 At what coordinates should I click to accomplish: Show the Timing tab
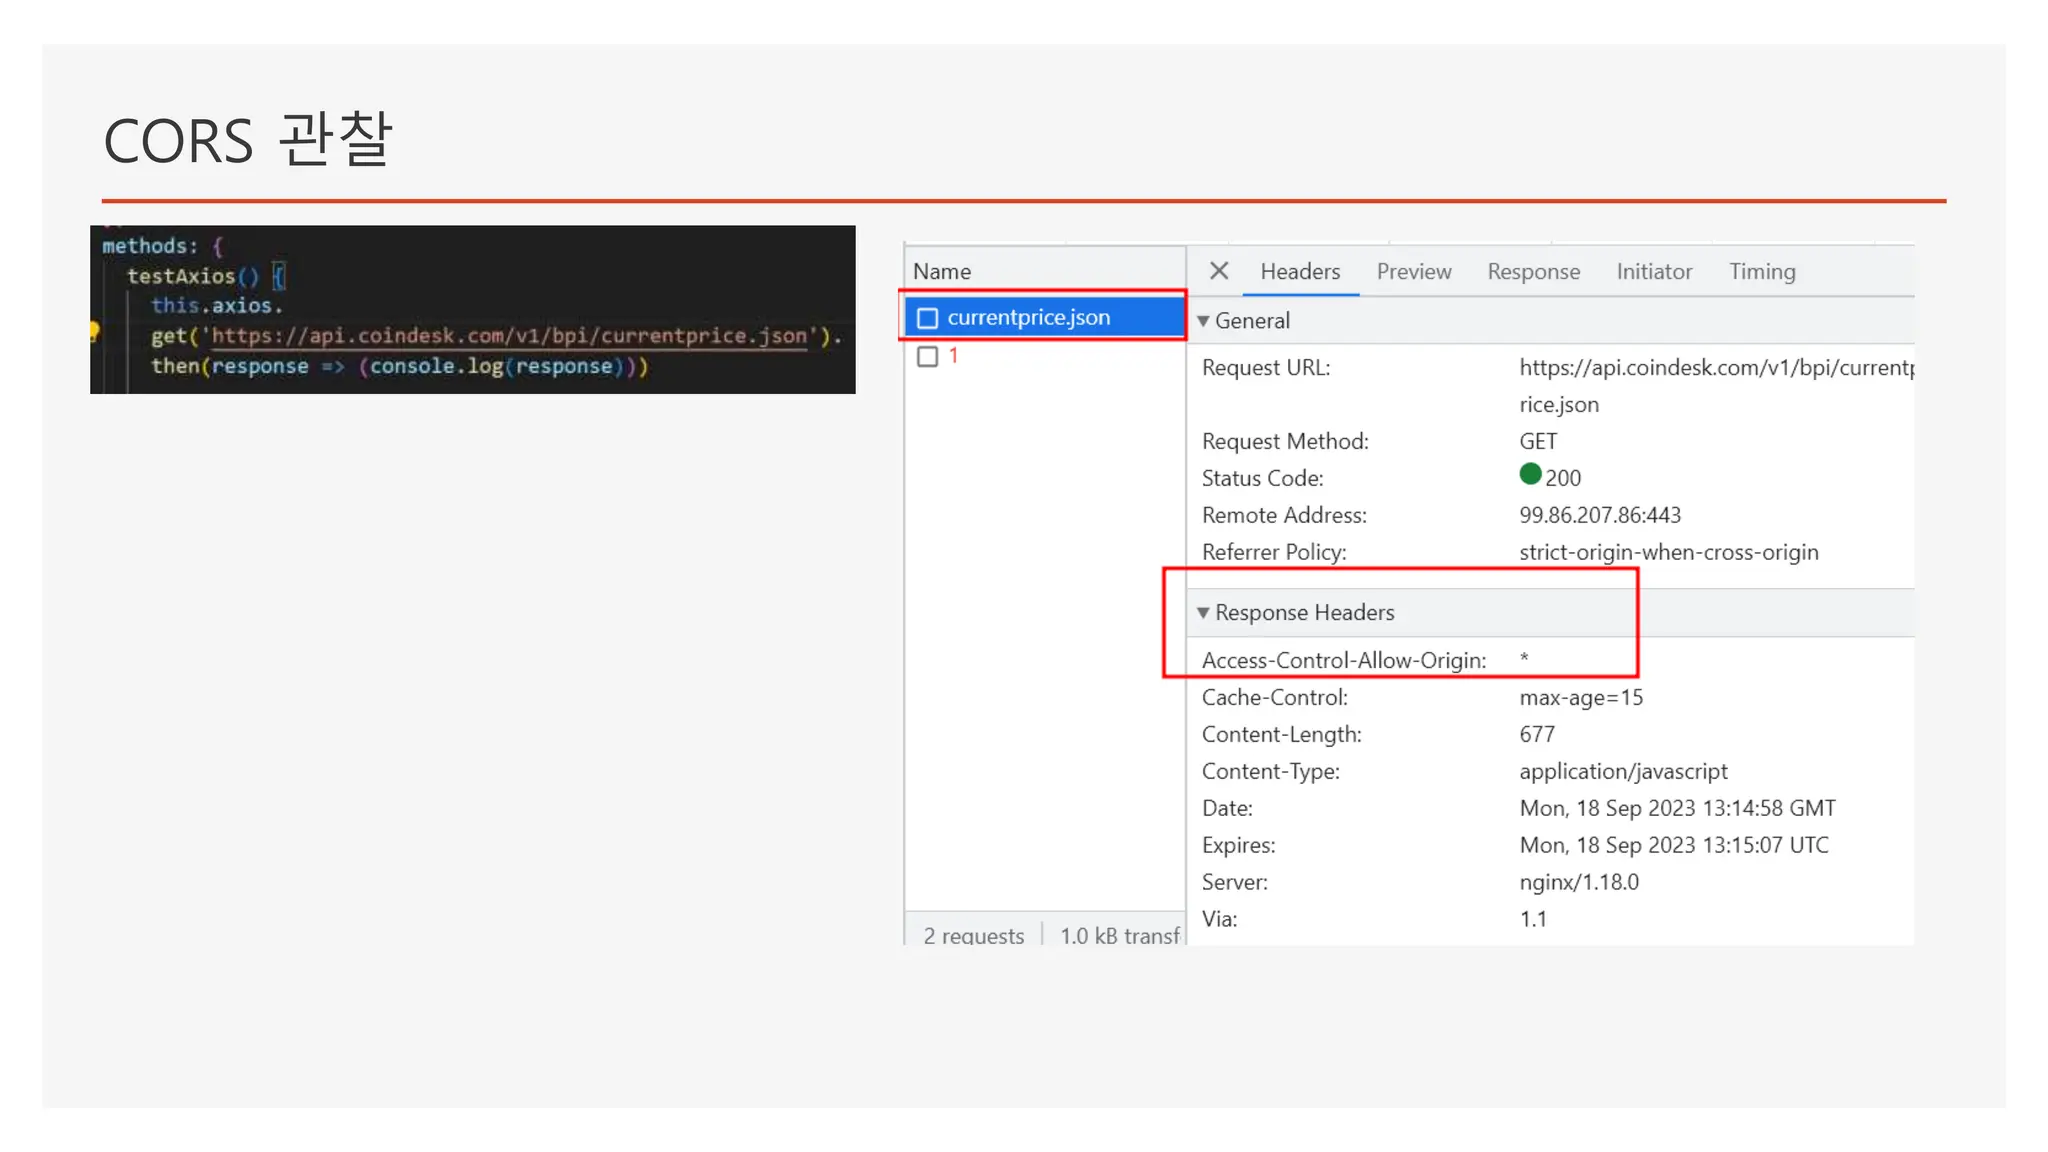[x=1762, y=272]
